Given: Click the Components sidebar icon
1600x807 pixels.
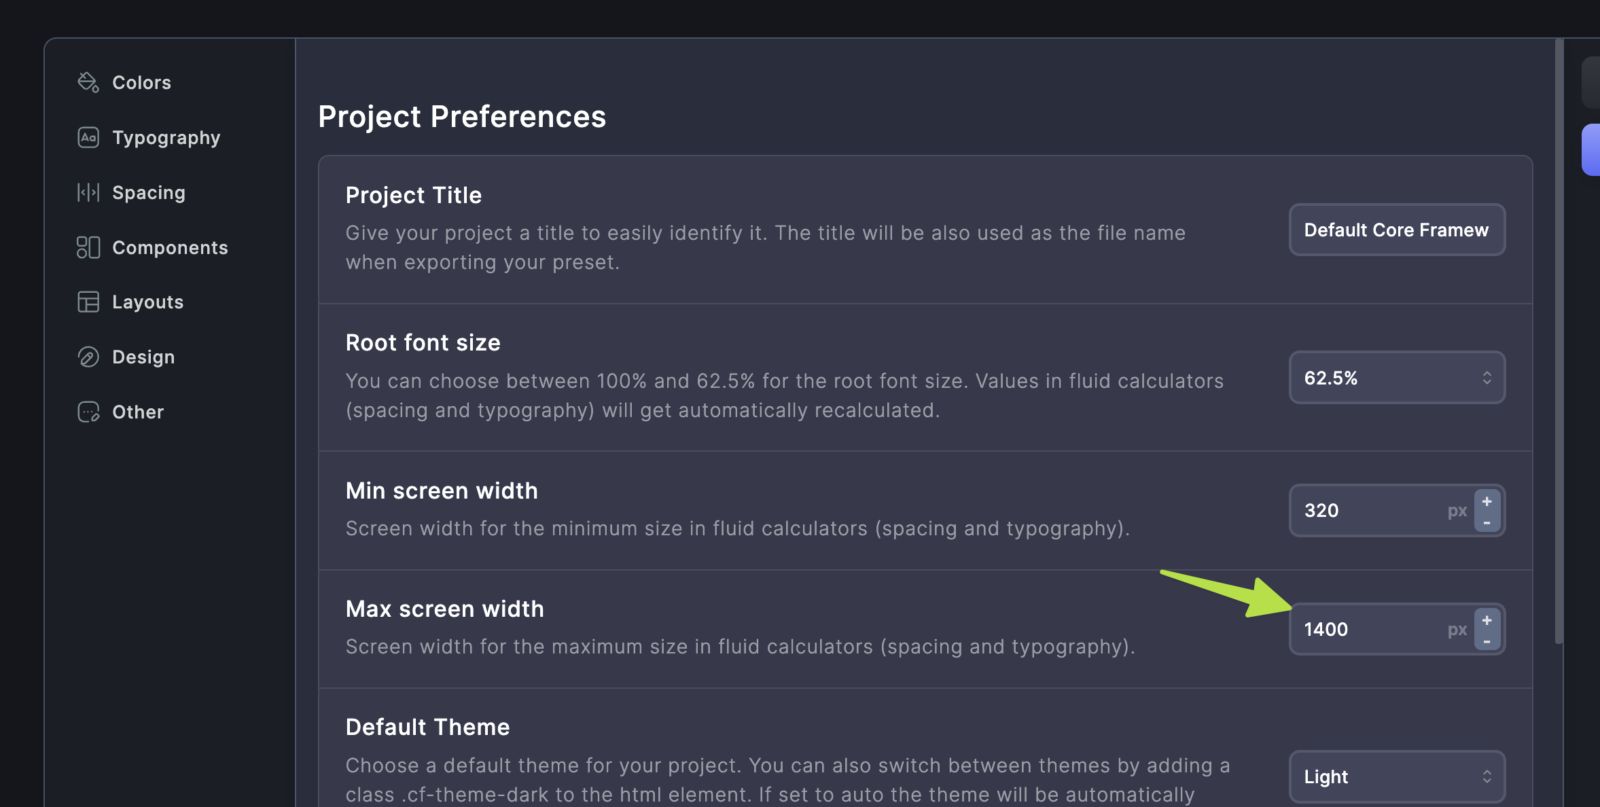Looking at the screenshot, I should coord(88,247).
